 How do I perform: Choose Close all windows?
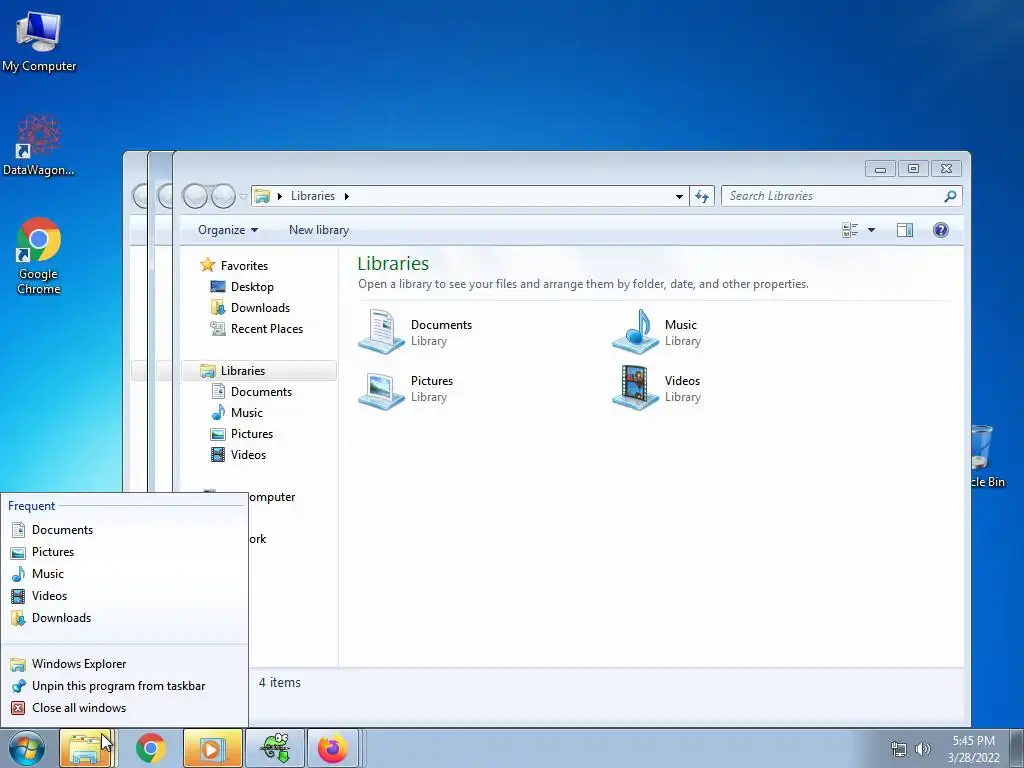(124, 708)
